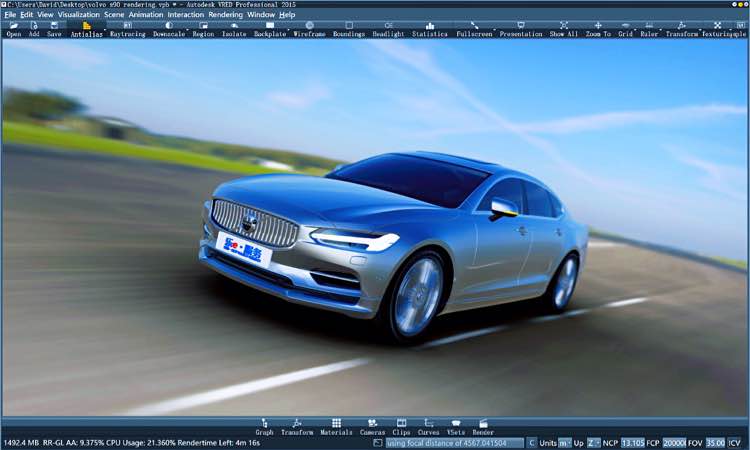Viewport: 750px width, 450px height.
Task: Open the Units dropdown in status bar
Action: (x=565, y=443)
